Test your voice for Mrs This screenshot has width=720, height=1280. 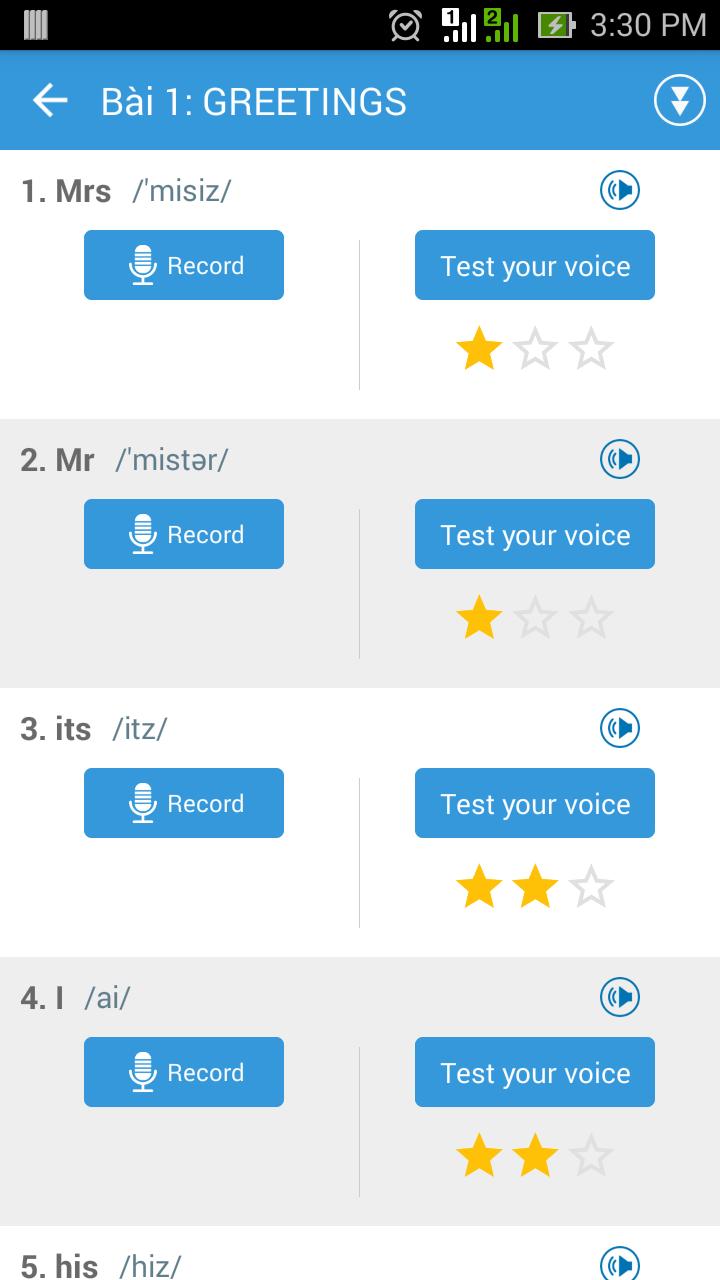[535, 265]
